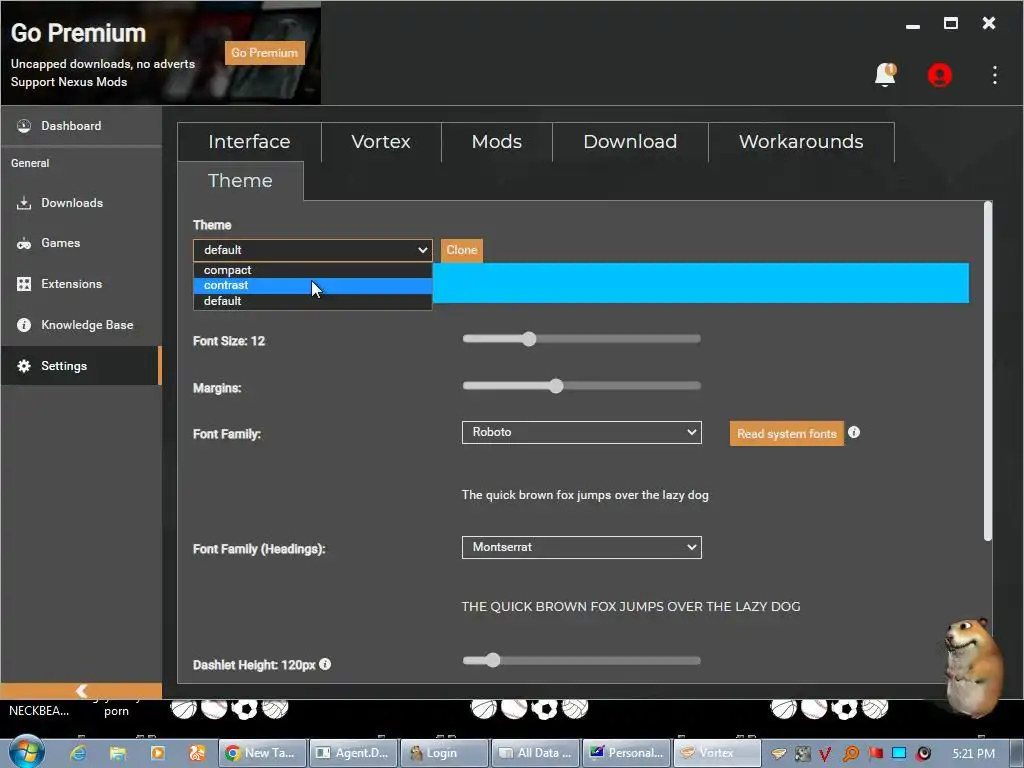The width and height of the screenshot is (1024, 768).
Task: Open UC Browser icon on taskbar
Action: coord(197,752)
